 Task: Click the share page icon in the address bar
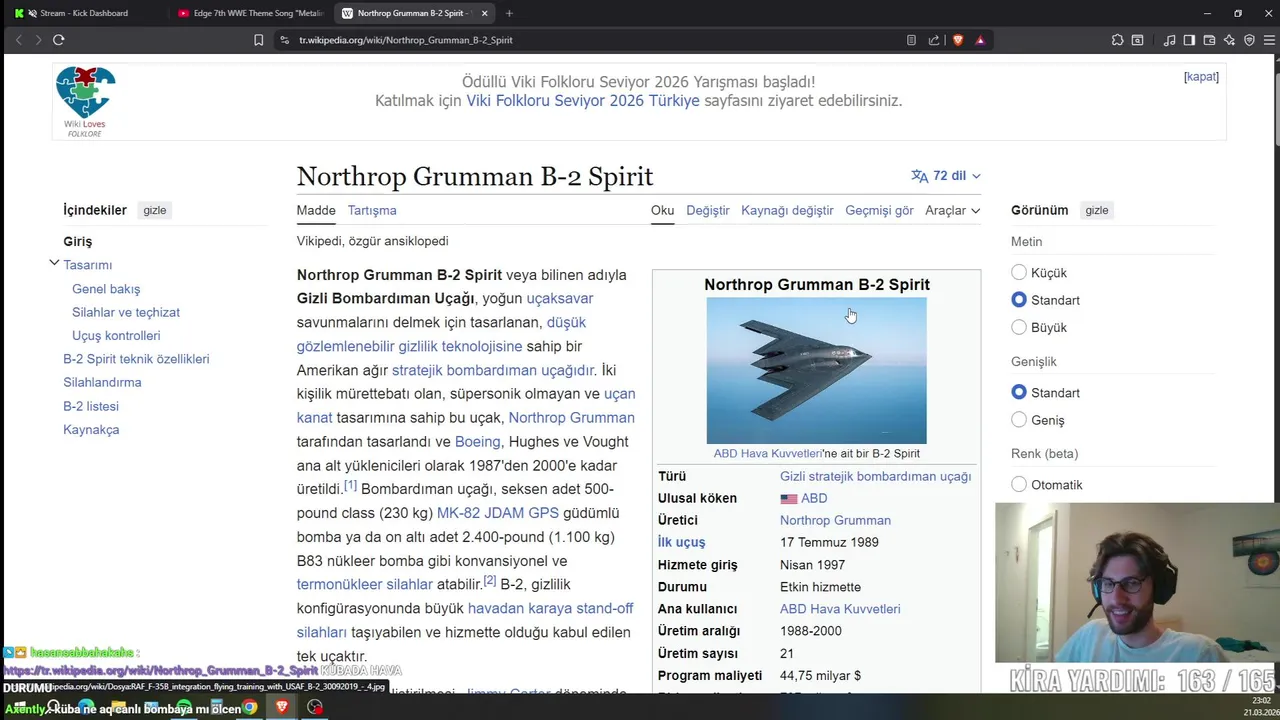pos(934,40)
